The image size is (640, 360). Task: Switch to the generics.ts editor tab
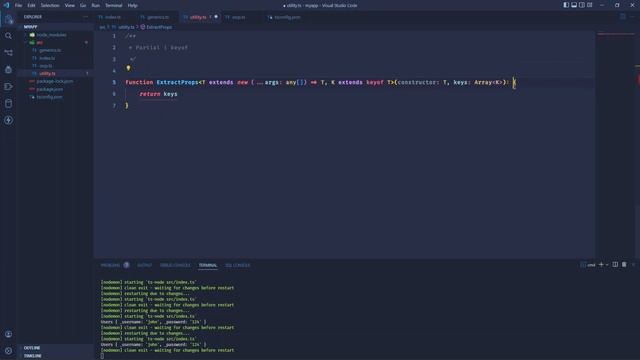point(158,17)
